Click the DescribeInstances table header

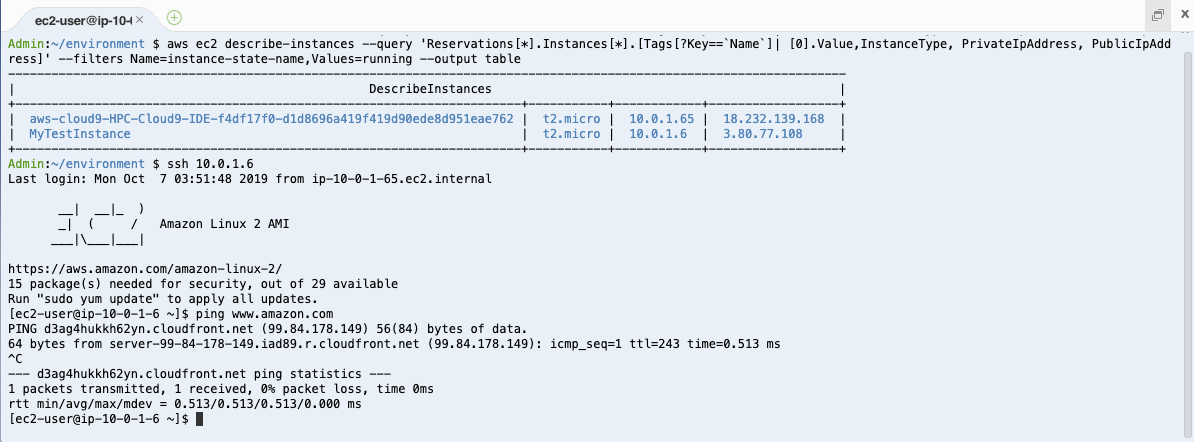[x=430, y=89]
